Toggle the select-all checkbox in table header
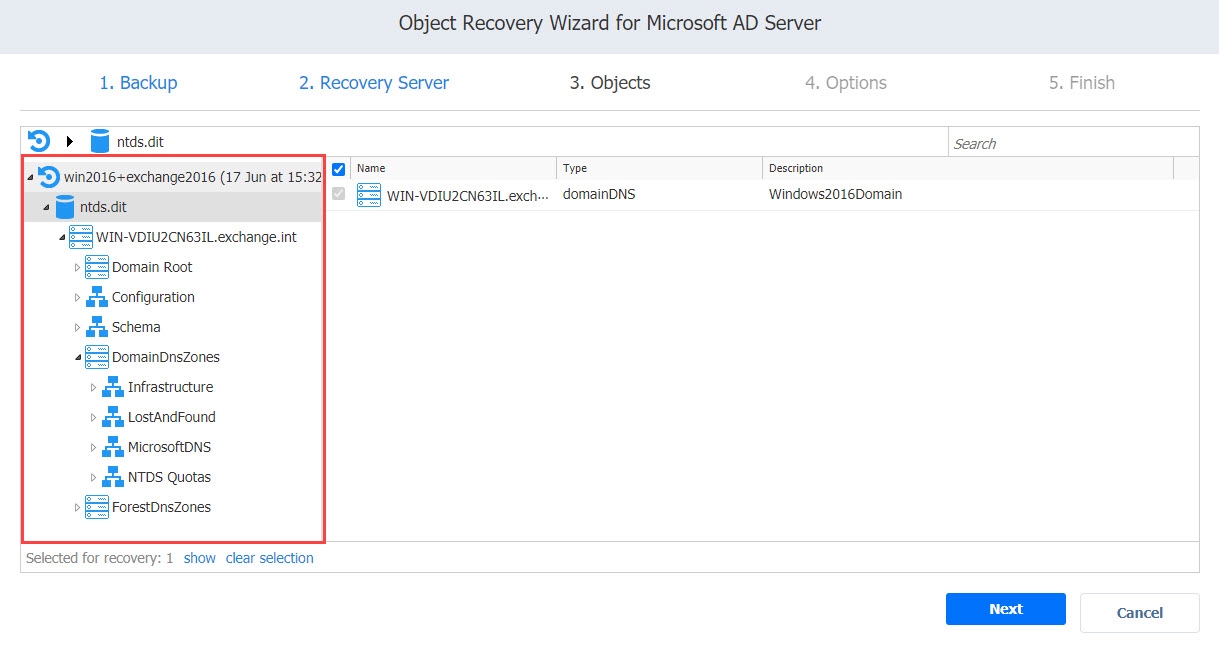 point(338,169)
